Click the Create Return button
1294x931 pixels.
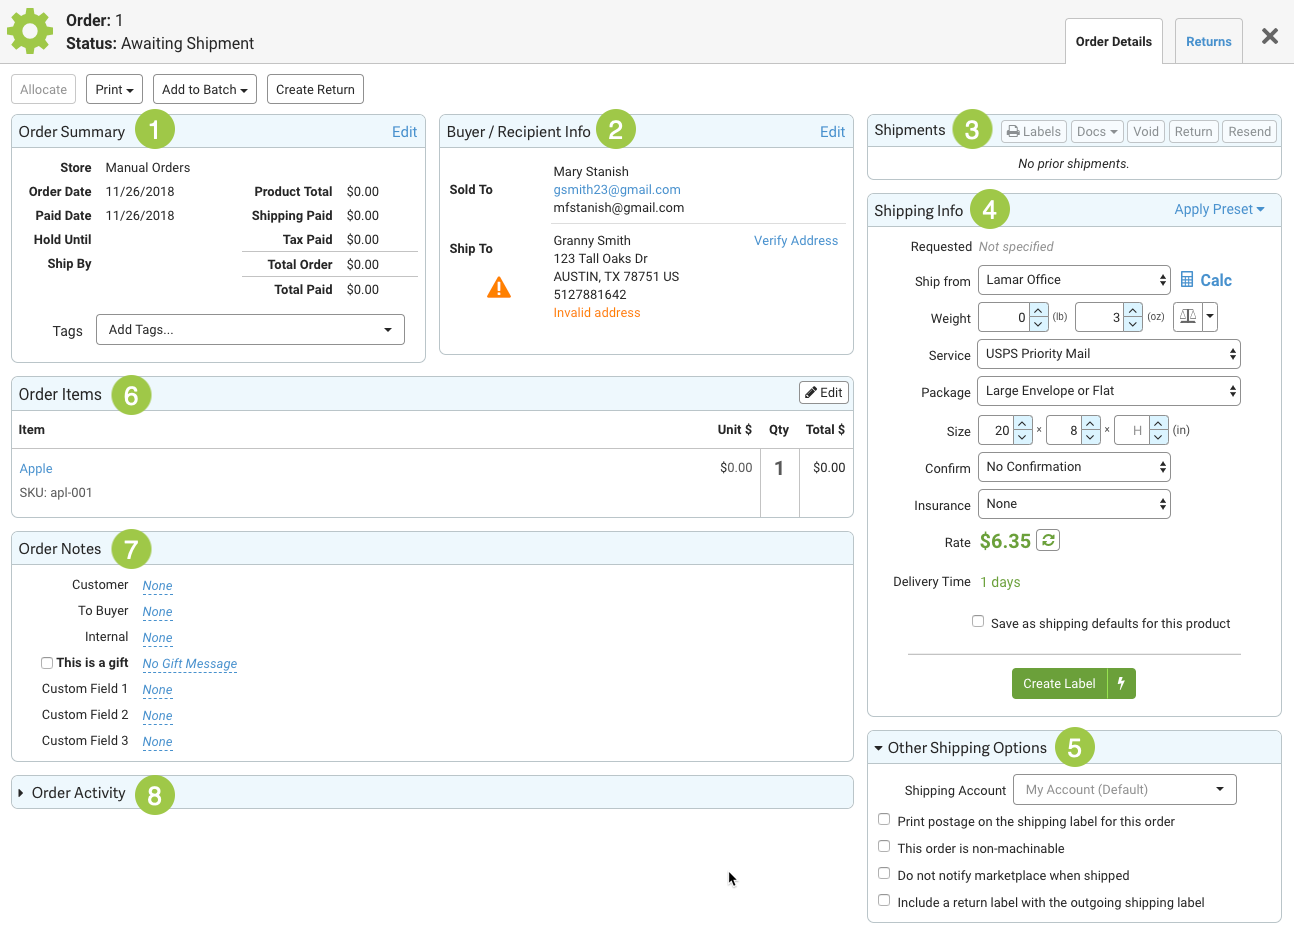tap(315, 89)
